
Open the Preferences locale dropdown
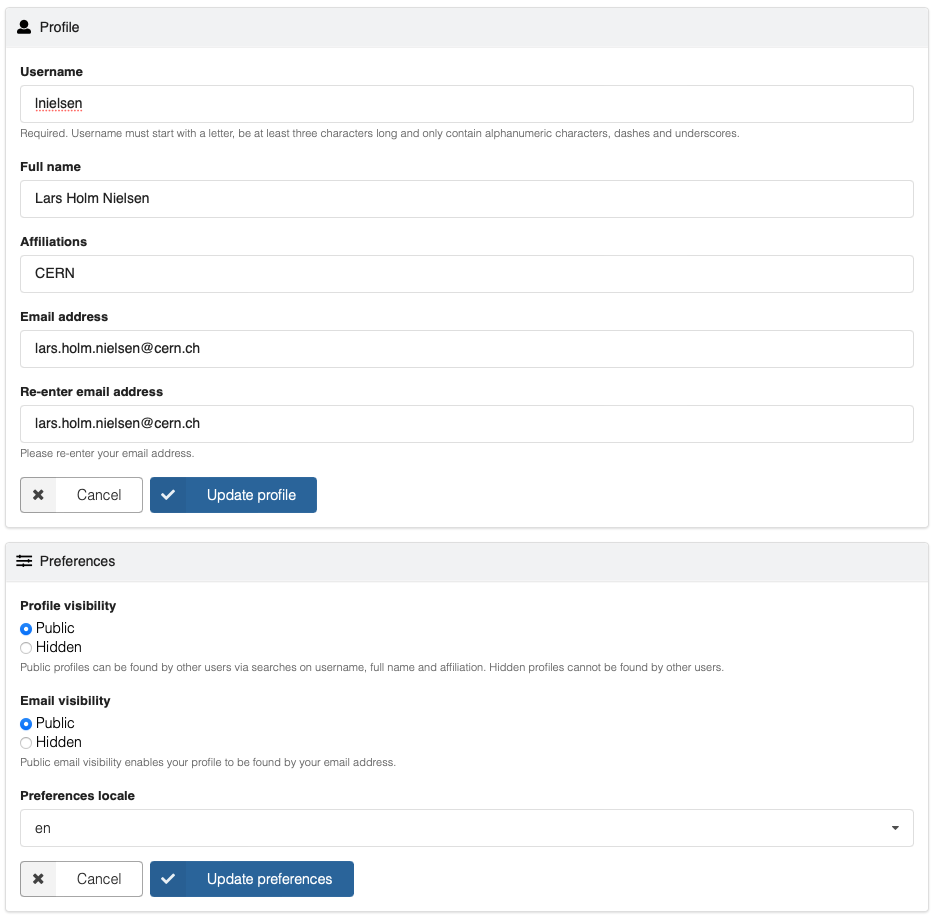pyautogui.click(x=466, y=828)
